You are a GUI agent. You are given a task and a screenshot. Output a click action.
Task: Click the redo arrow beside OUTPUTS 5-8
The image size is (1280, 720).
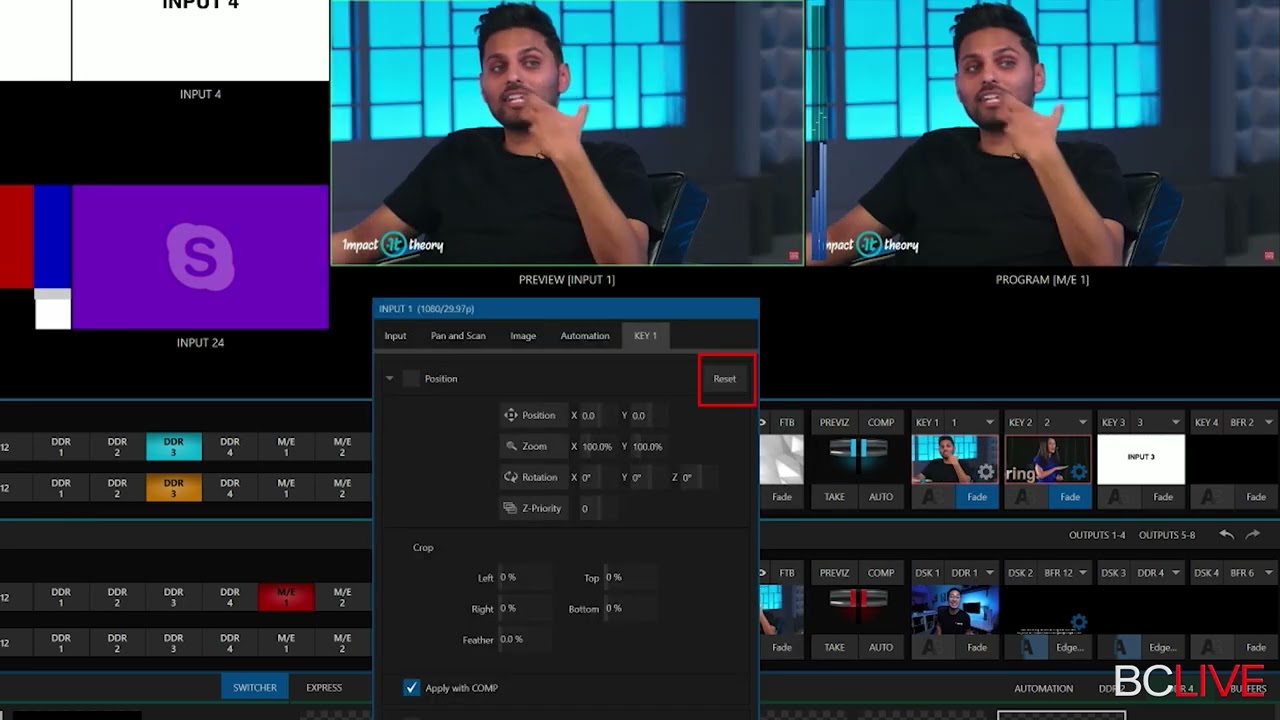1253,535
